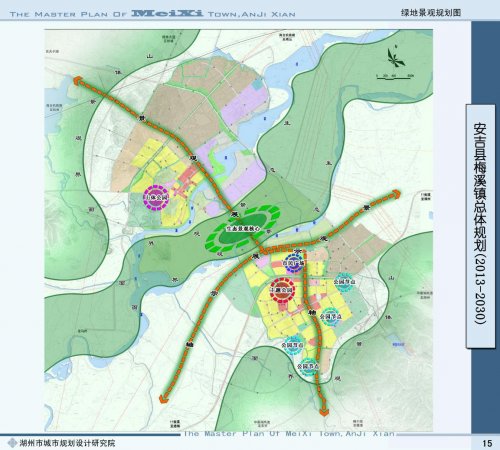Click the southernmost cyan 公园节点 marker

(308, 367)
